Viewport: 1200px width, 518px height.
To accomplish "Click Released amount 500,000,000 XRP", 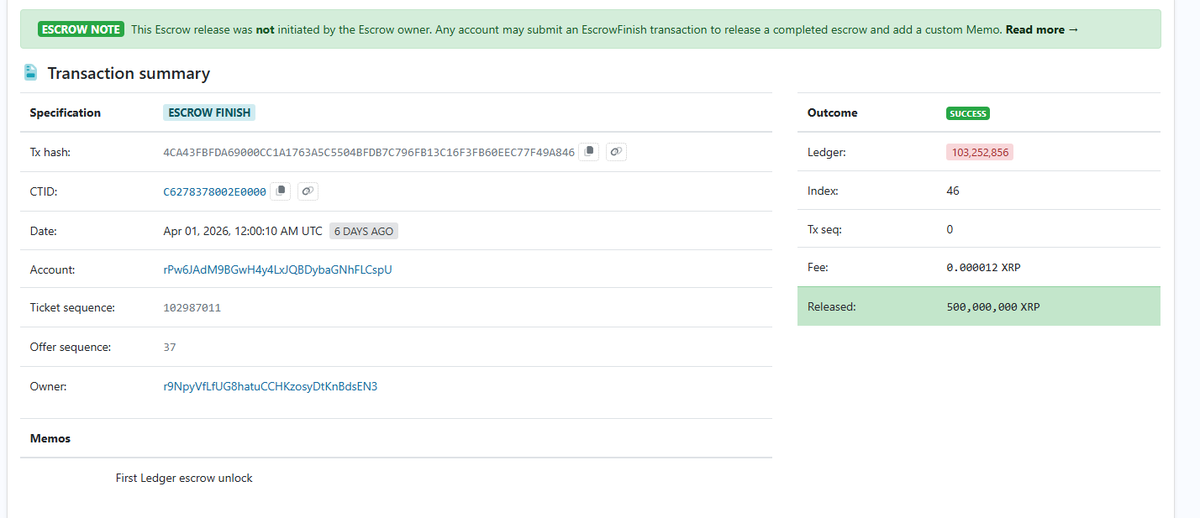I will coord(993,307).
